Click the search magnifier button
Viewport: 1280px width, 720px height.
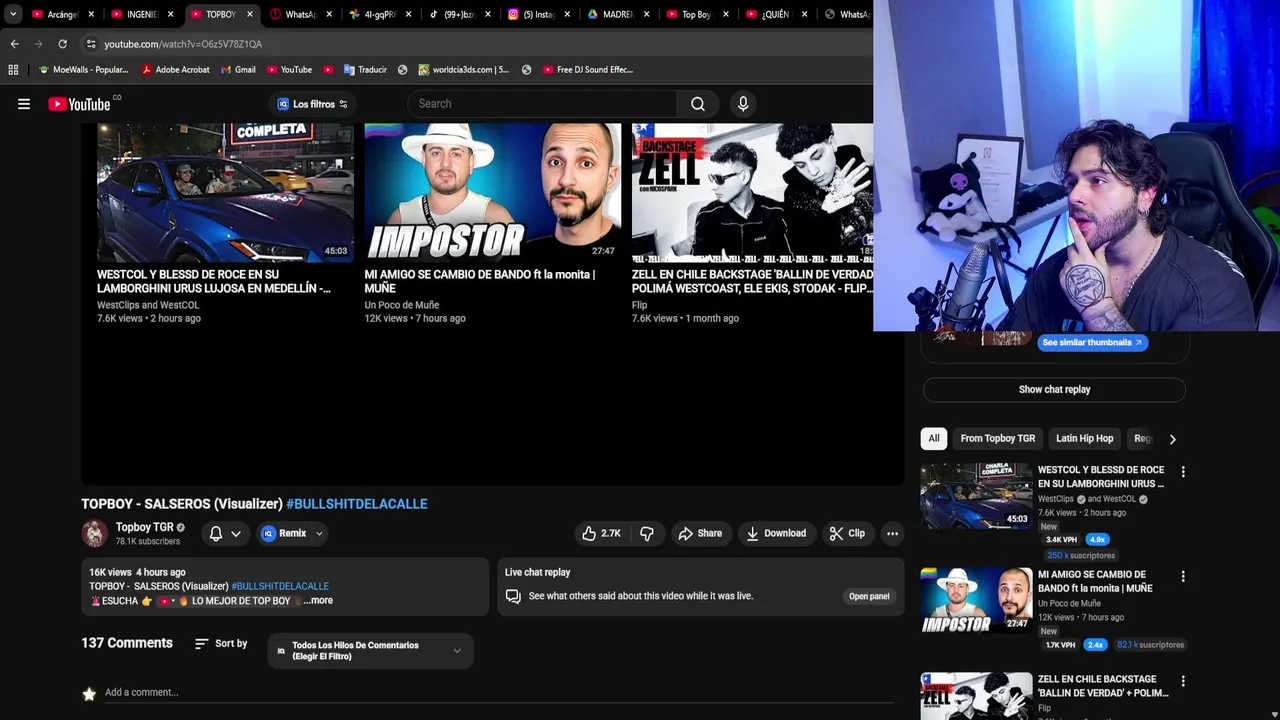pyautogui.click(x=698, y=104)
